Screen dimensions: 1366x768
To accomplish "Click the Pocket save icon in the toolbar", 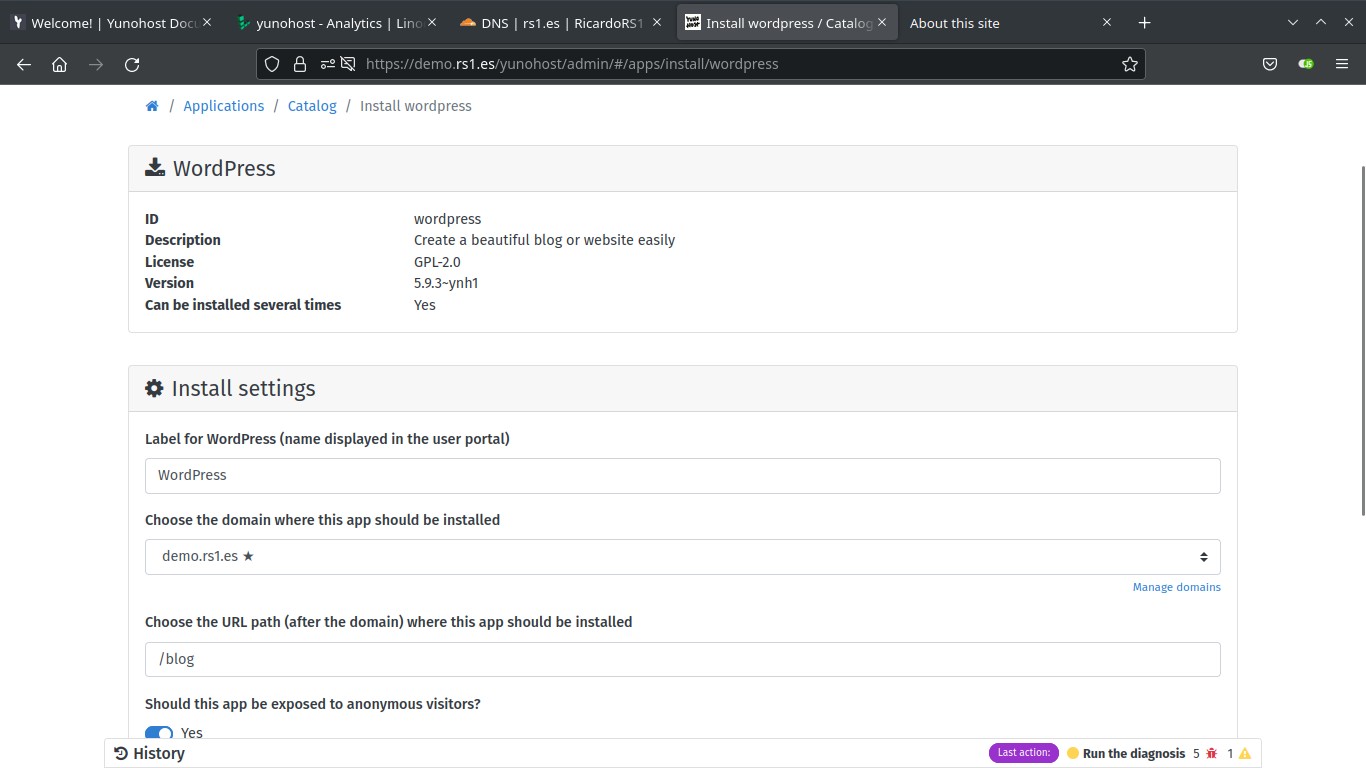I will pos(1270,64).
